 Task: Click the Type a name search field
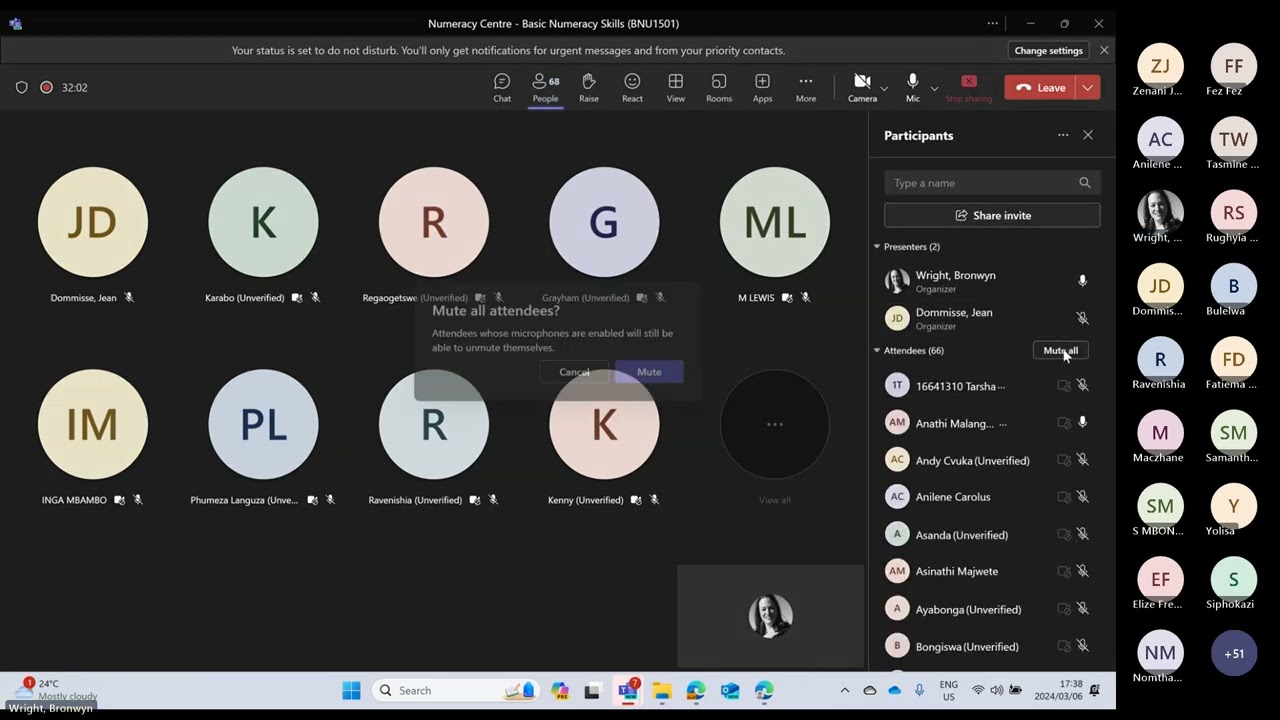point(980,183)
